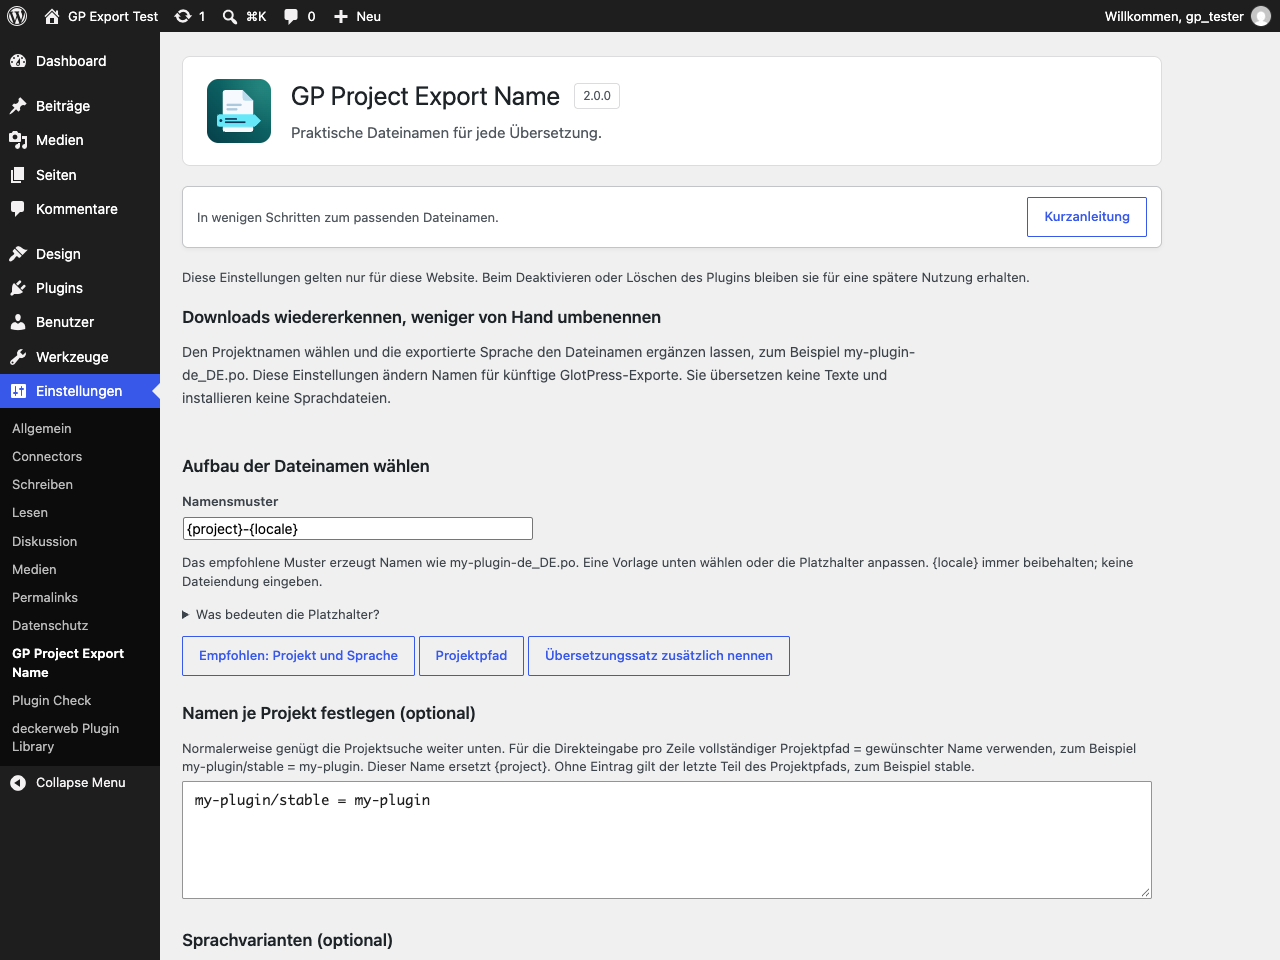Open the search icon in admin bar
This screenshot has height=960, width=1280.
pos(230,16)
